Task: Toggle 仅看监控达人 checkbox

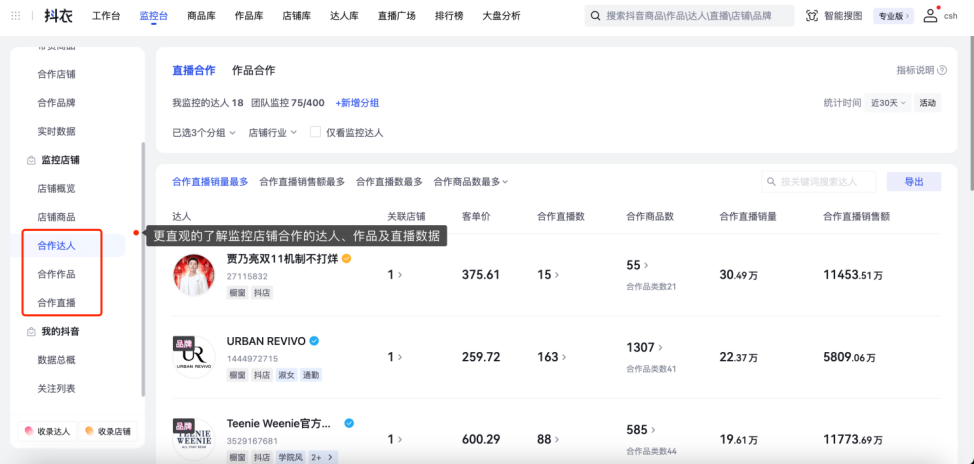Action: [315, 132]
